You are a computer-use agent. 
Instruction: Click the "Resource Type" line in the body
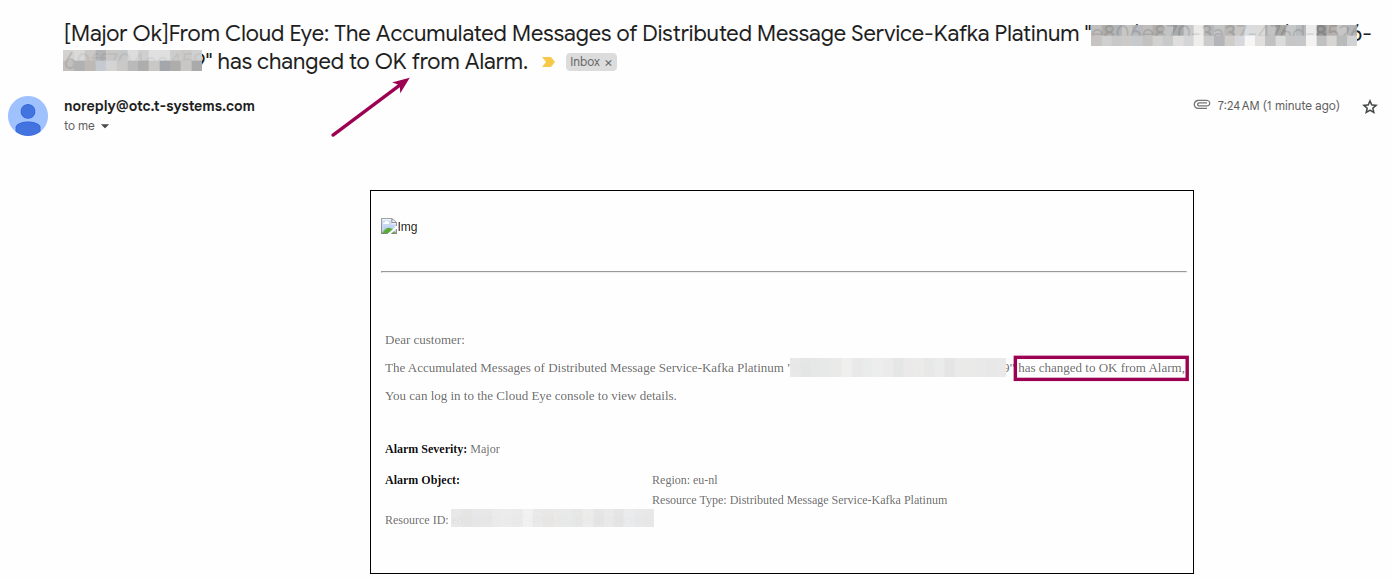tap(799, 500)
